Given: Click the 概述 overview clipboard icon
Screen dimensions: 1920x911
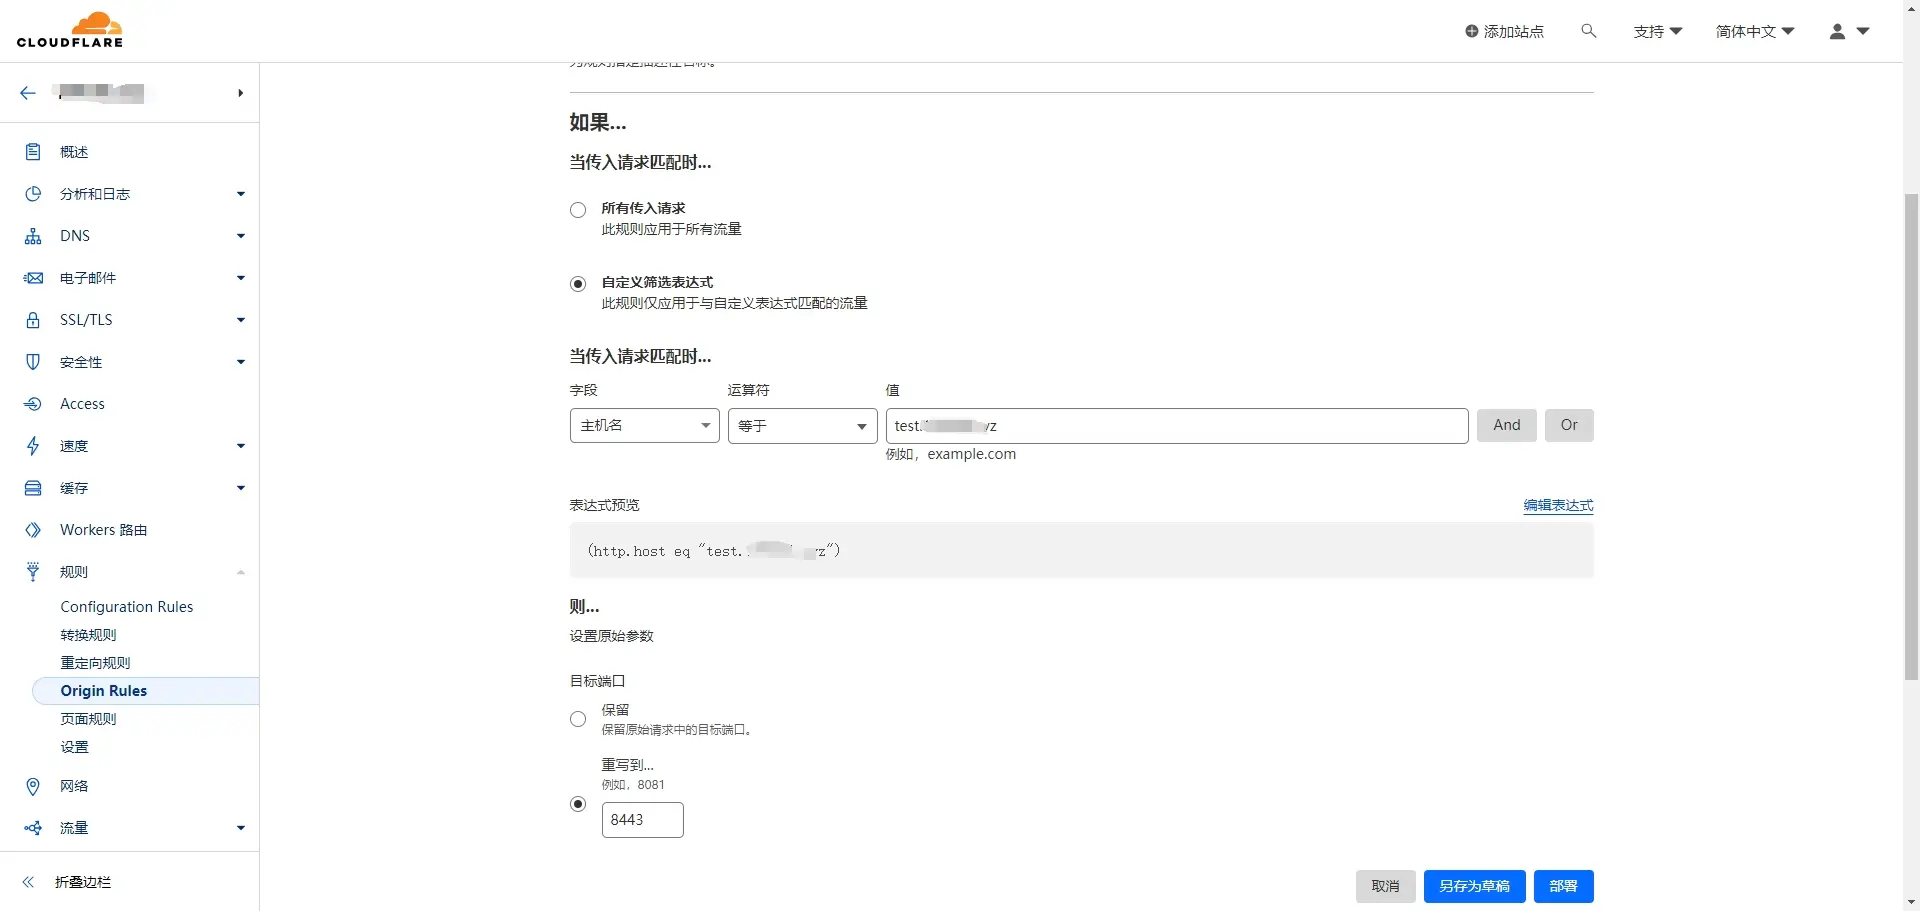Looking at the screenshot, I should [x=33, y=152].
